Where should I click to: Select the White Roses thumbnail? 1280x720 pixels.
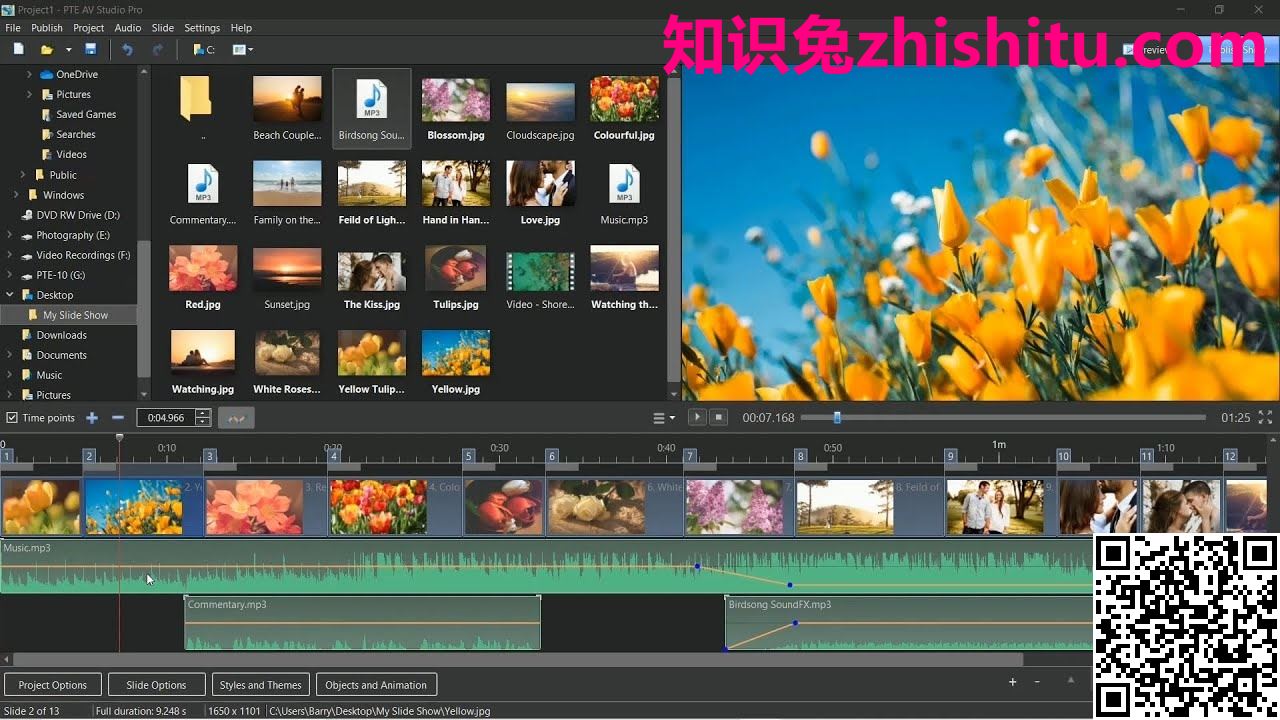click(287, 353)
